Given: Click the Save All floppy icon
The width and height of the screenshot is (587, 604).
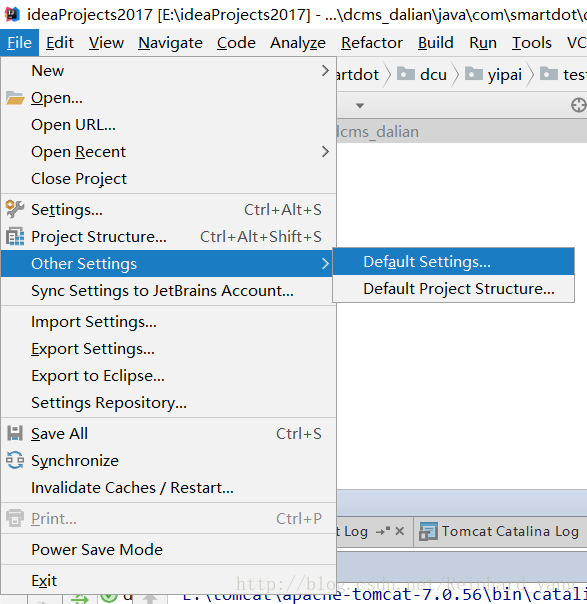Looking at the screenshot, I should pyautogui.click(x=15, y=433).
